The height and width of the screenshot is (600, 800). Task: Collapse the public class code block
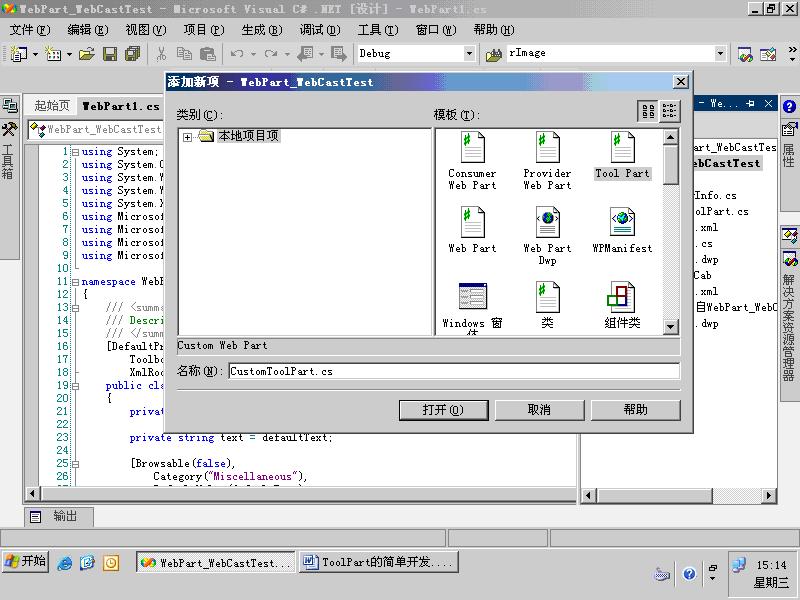(x=76, y=386)
